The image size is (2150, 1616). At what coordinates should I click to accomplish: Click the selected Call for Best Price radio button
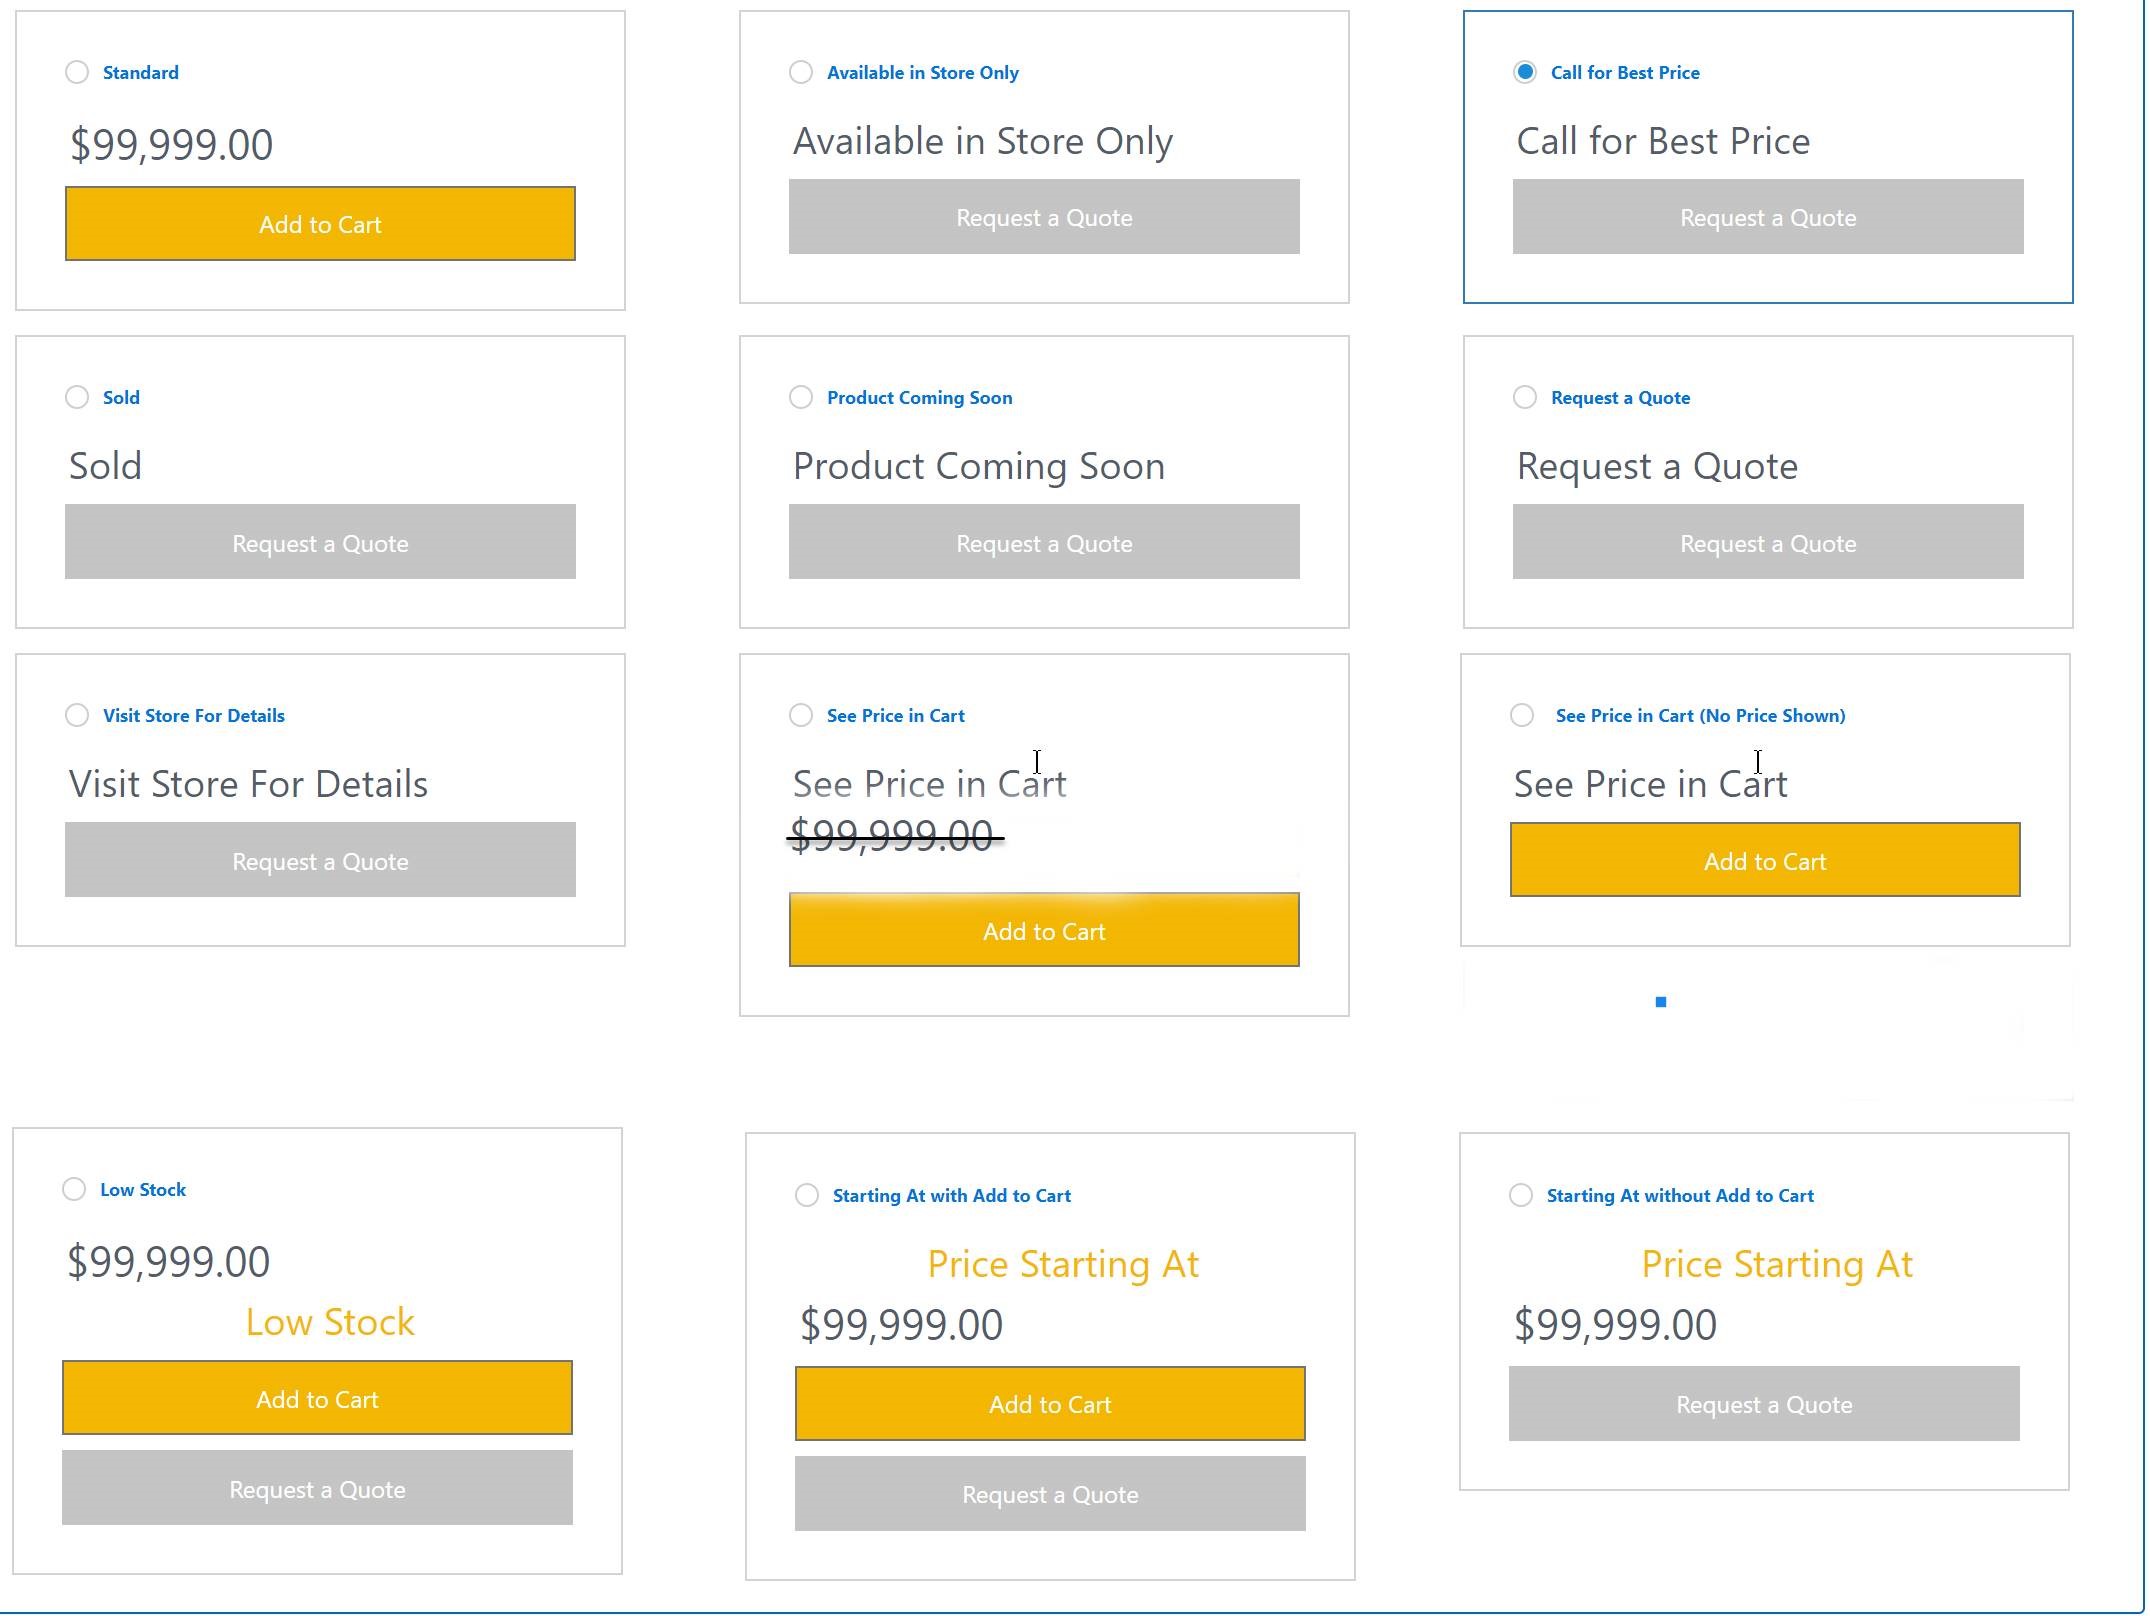(1525, 72)
